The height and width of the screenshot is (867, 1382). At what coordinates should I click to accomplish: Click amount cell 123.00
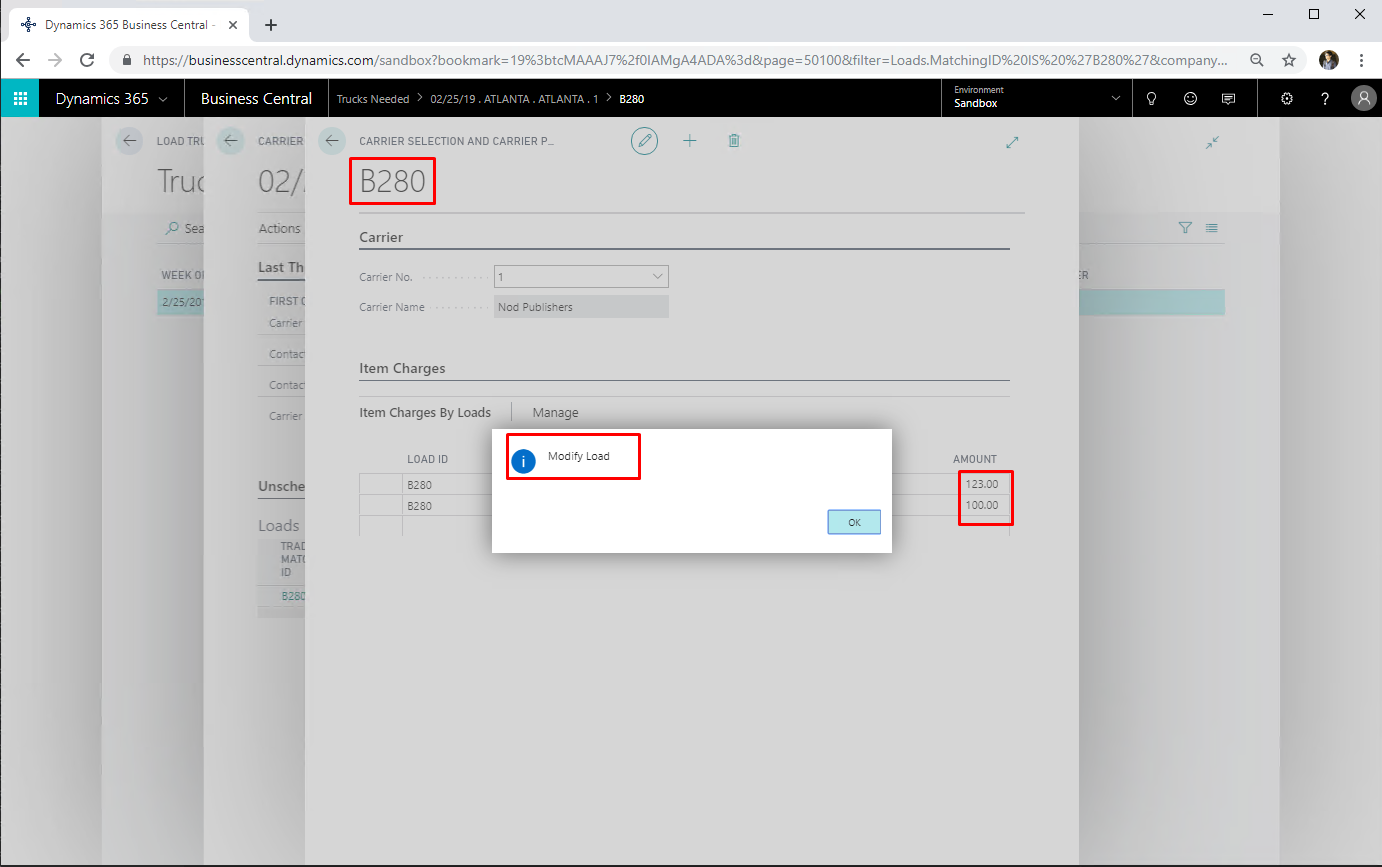coord(981,485)
